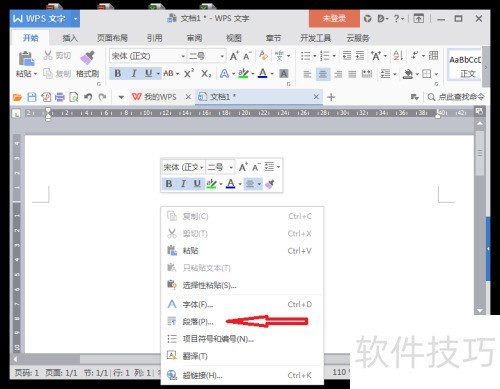This screenshot has width=500, height=389.
Task: Open file folder icon in quick toolbar
Action: coord(17,97)
